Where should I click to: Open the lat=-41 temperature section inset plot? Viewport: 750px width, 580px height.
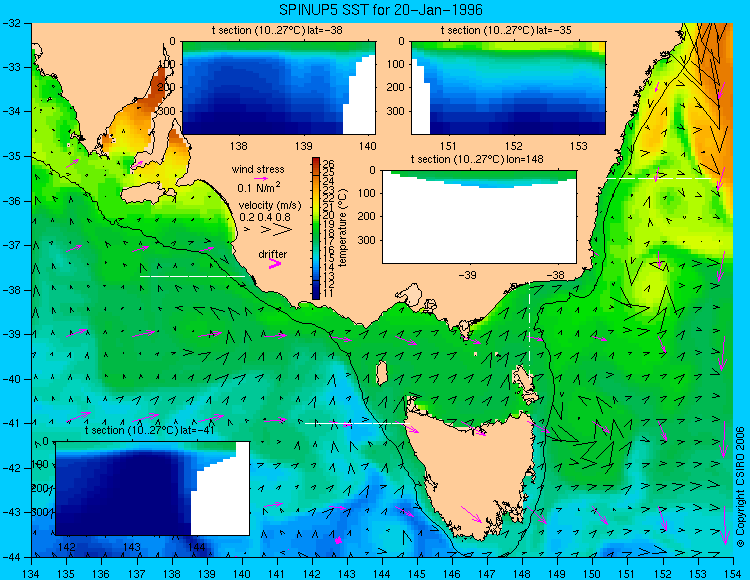(153, 488)
